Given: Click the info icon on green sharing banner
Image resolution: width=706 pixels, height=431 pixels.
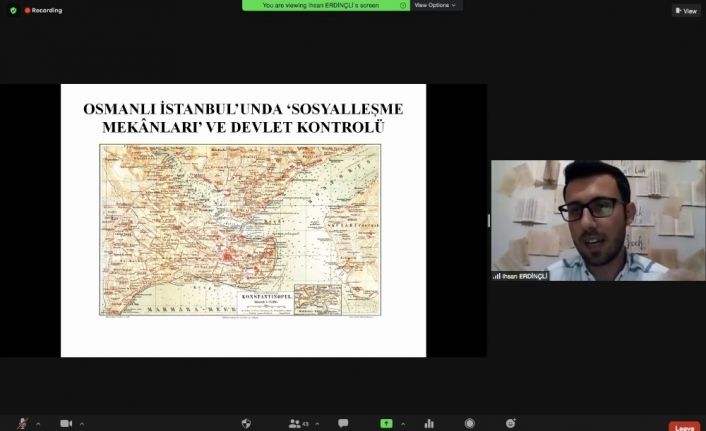Looking at the screenshot, I should tap(403, 5).
